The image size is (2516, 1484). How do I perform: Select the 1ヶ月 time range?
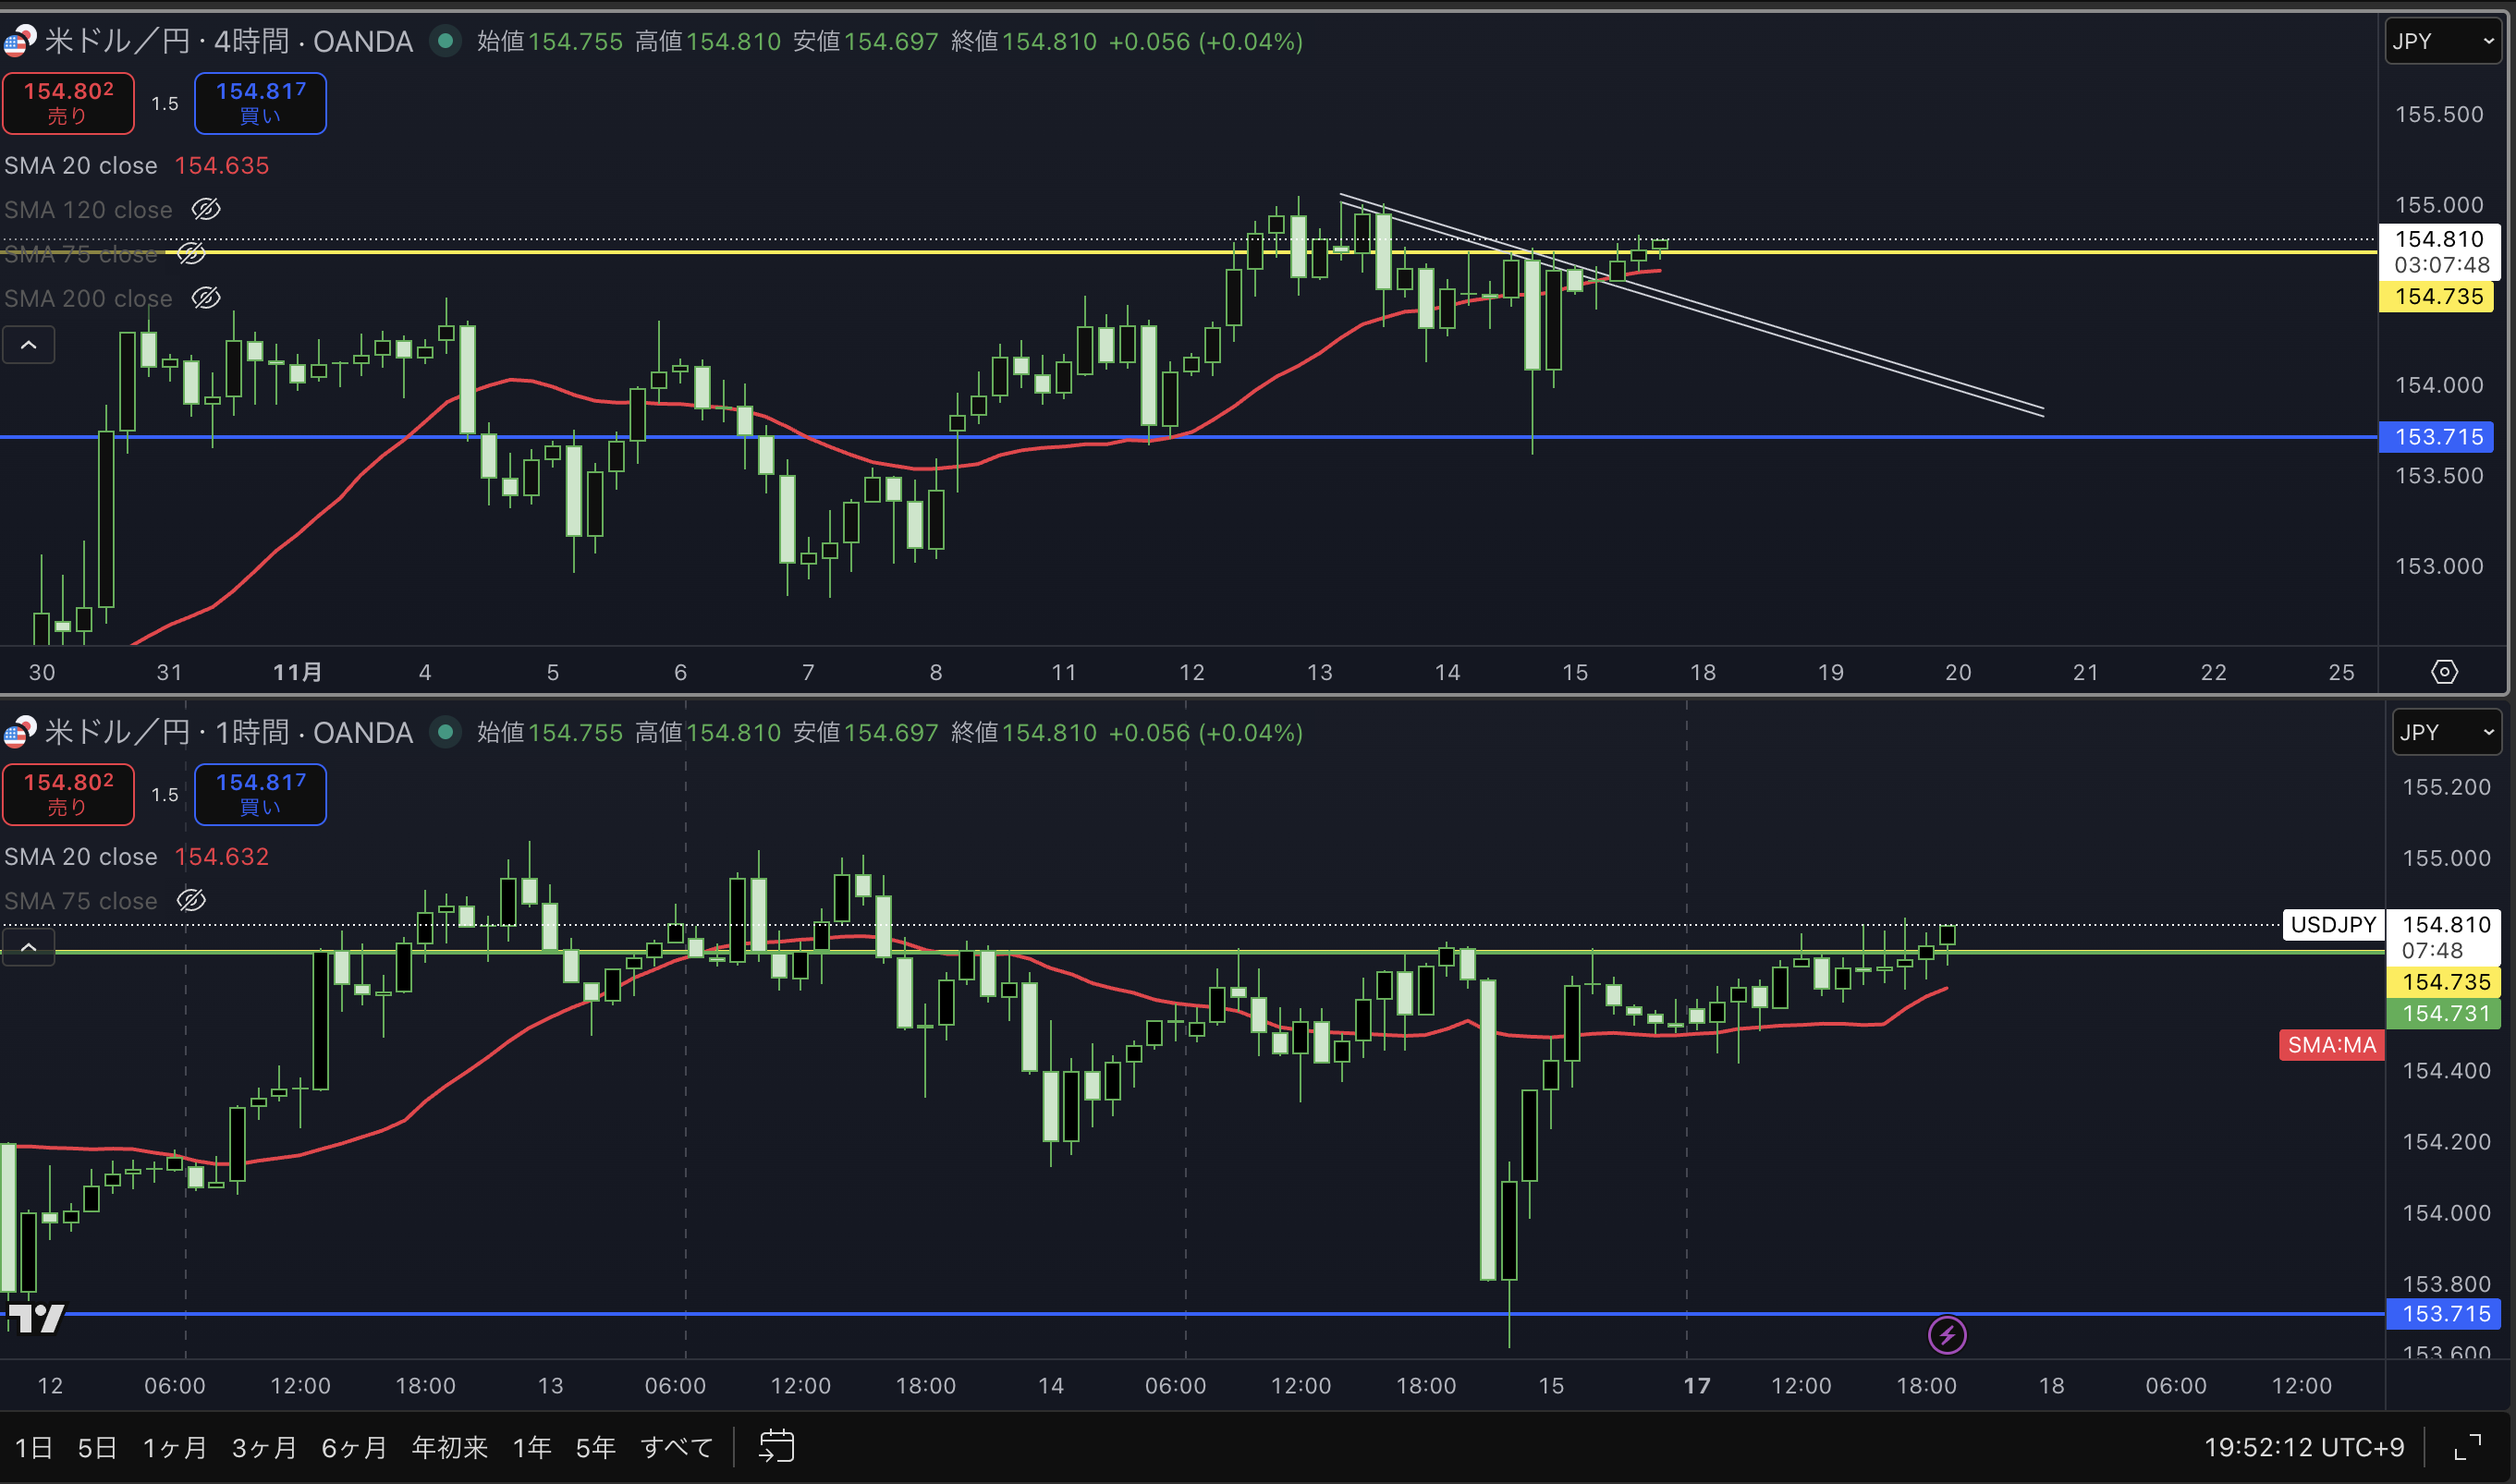click(x=175, y=1447)
